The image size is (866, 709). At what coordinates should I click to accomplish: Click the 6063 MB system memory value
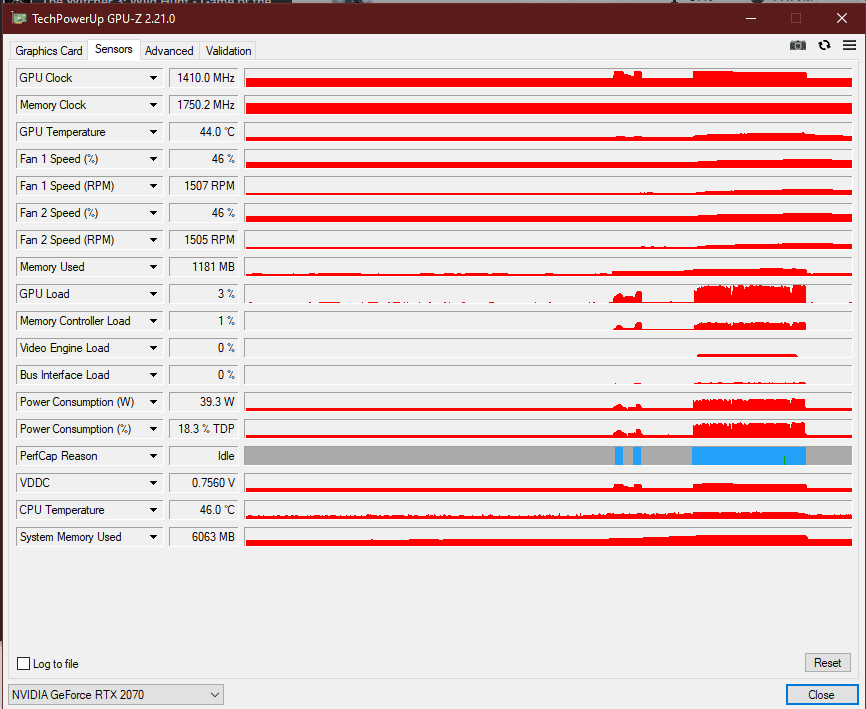pyautogui.click(x=204, y=537)
